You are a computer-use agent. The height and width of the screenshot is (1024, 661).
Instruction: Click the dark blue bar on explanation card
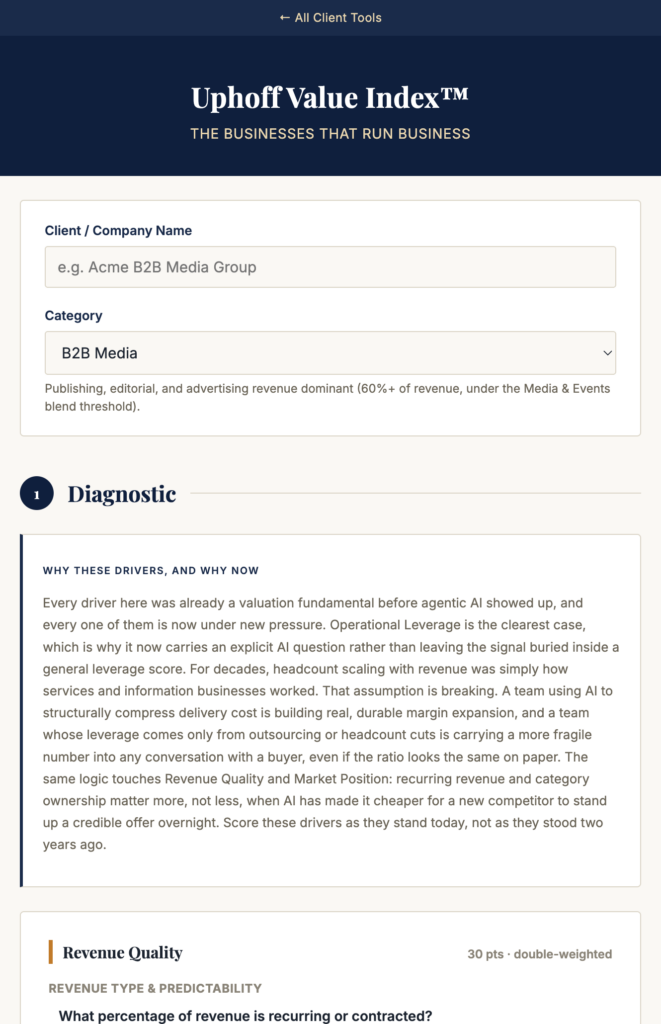tap(22, 711)
